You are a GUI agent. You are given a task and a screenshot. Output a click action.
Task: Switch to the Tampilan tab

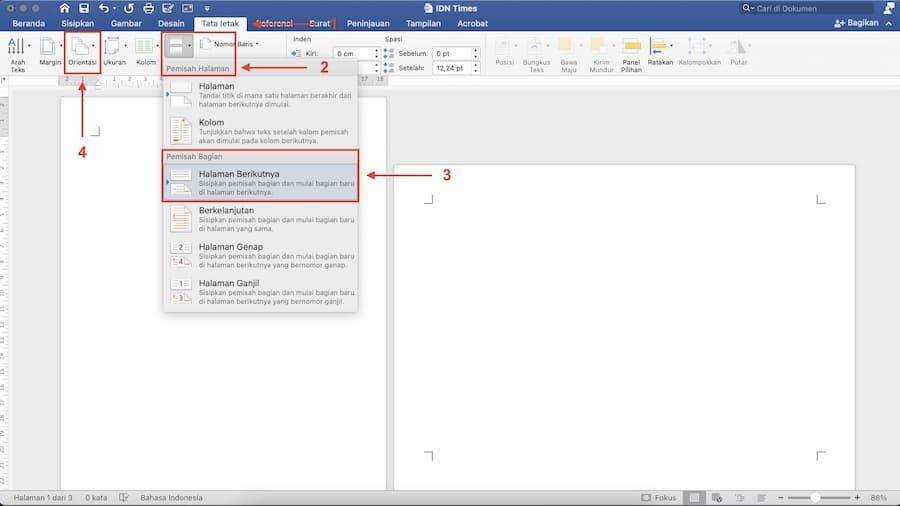click(x=423, y=24)
